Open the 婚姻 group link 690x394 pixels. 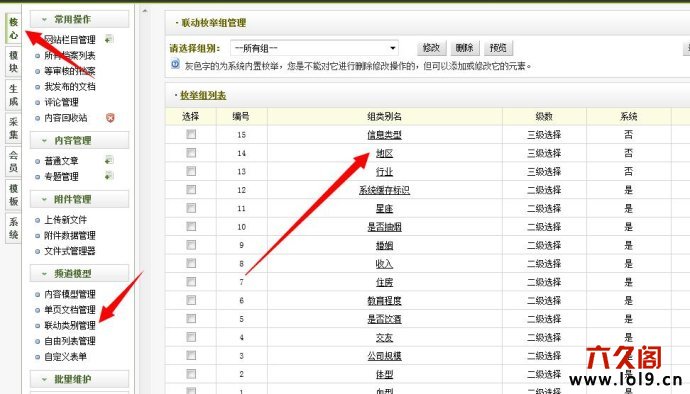click(x=384, y=245)
